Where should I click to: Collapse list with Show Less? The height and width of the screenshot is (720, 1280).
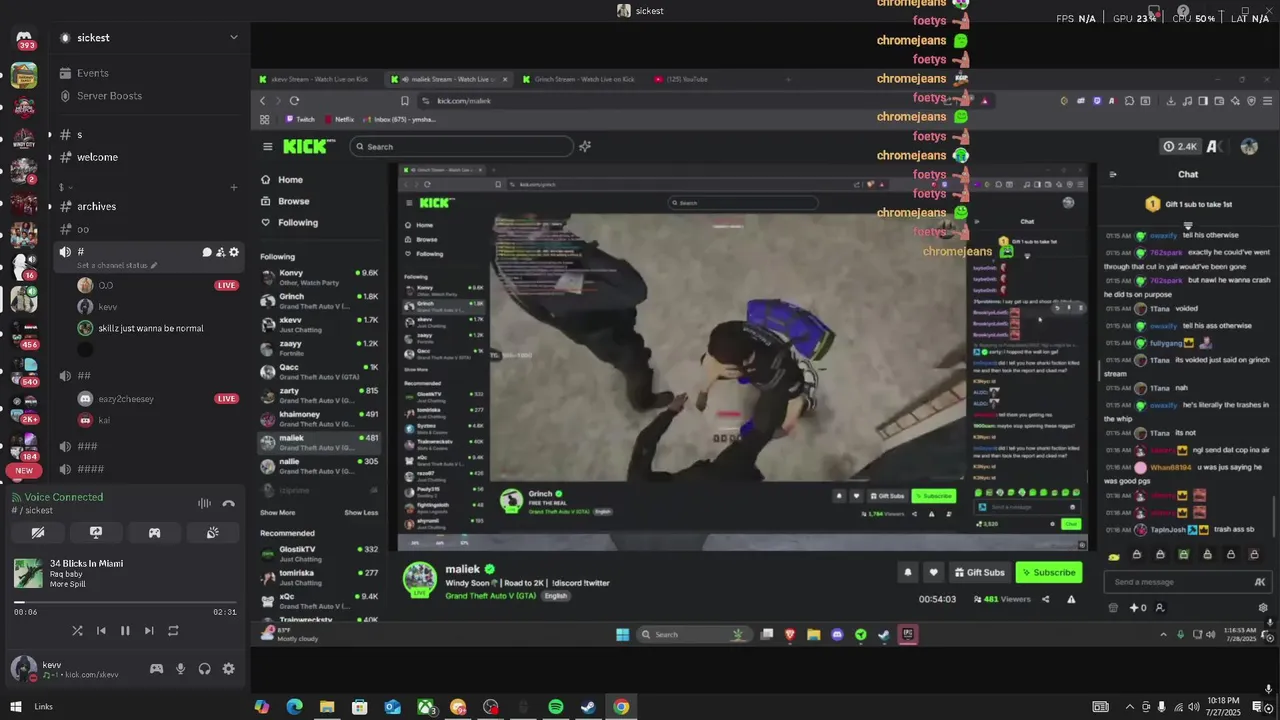(361, 513)
